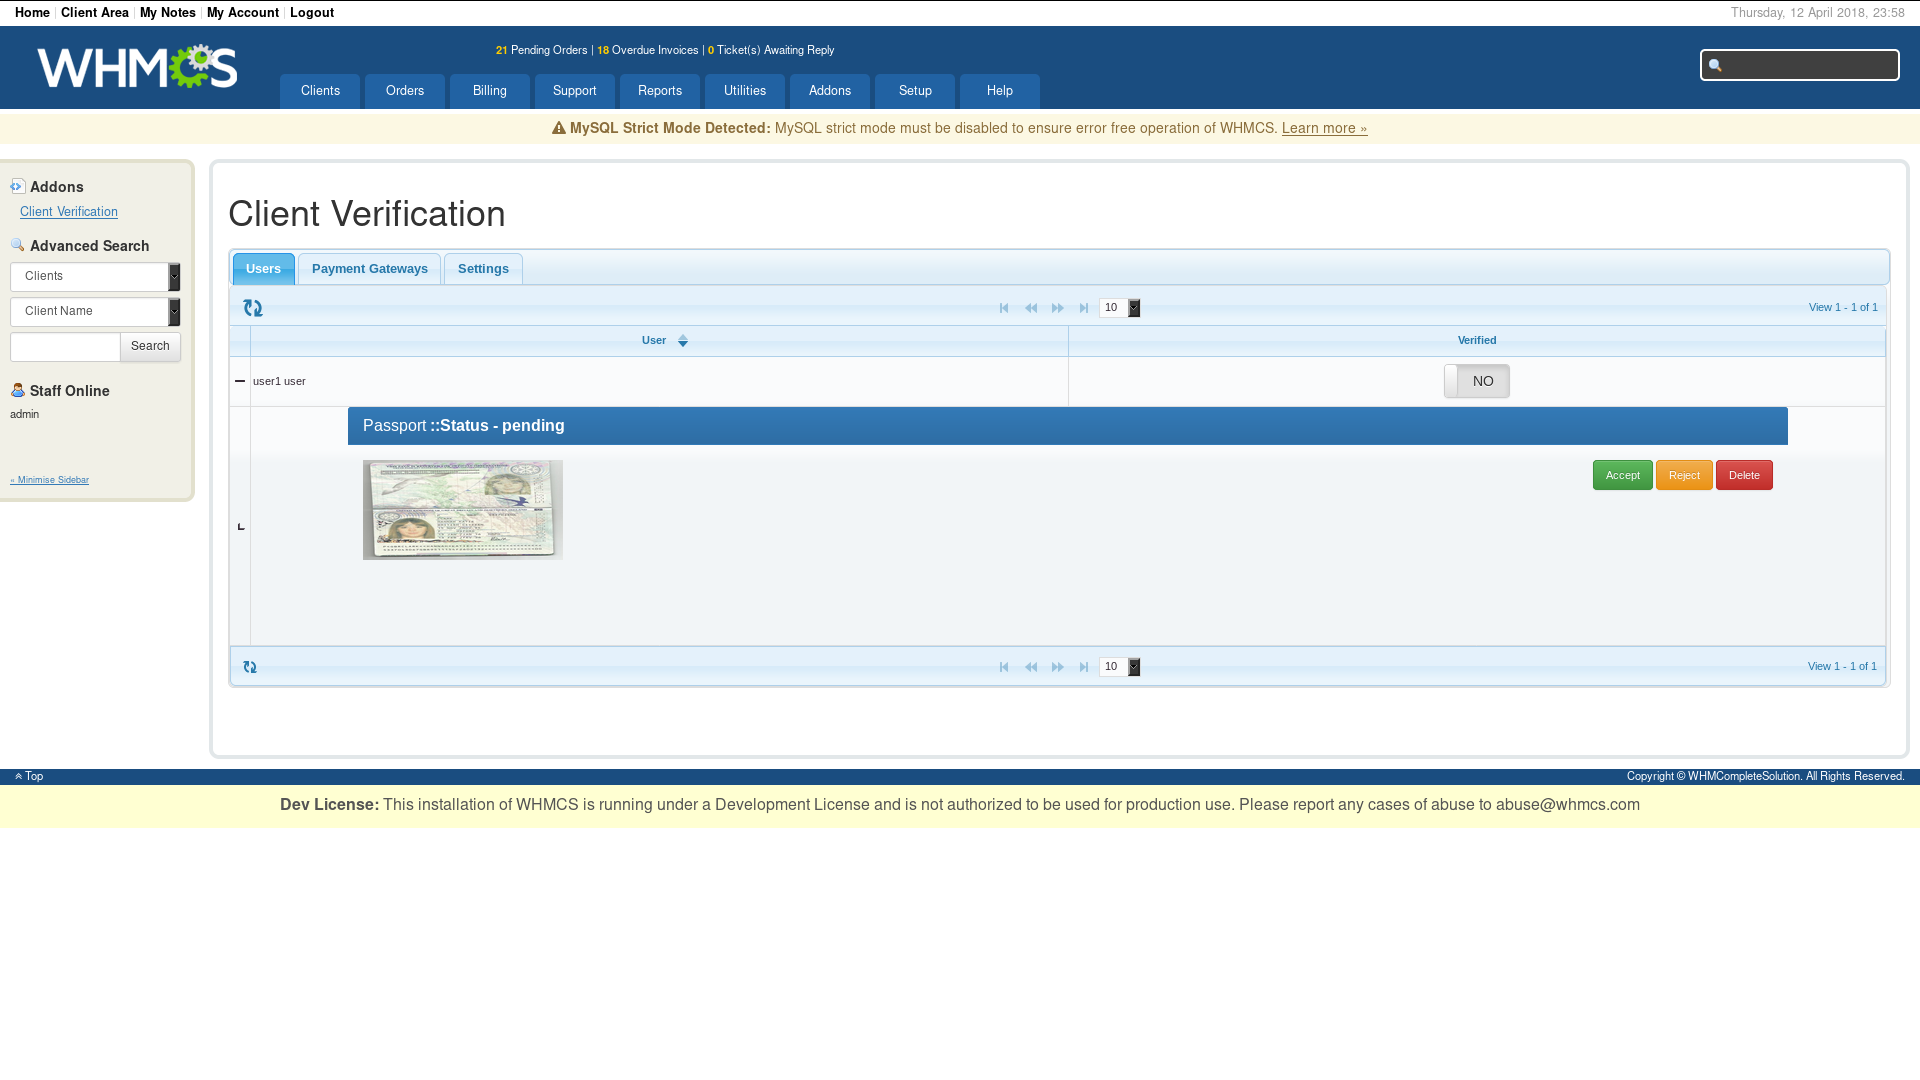Click the search magnifier icon in header
This screenshot has height=1080, width=1920.
pos(1715,66)
